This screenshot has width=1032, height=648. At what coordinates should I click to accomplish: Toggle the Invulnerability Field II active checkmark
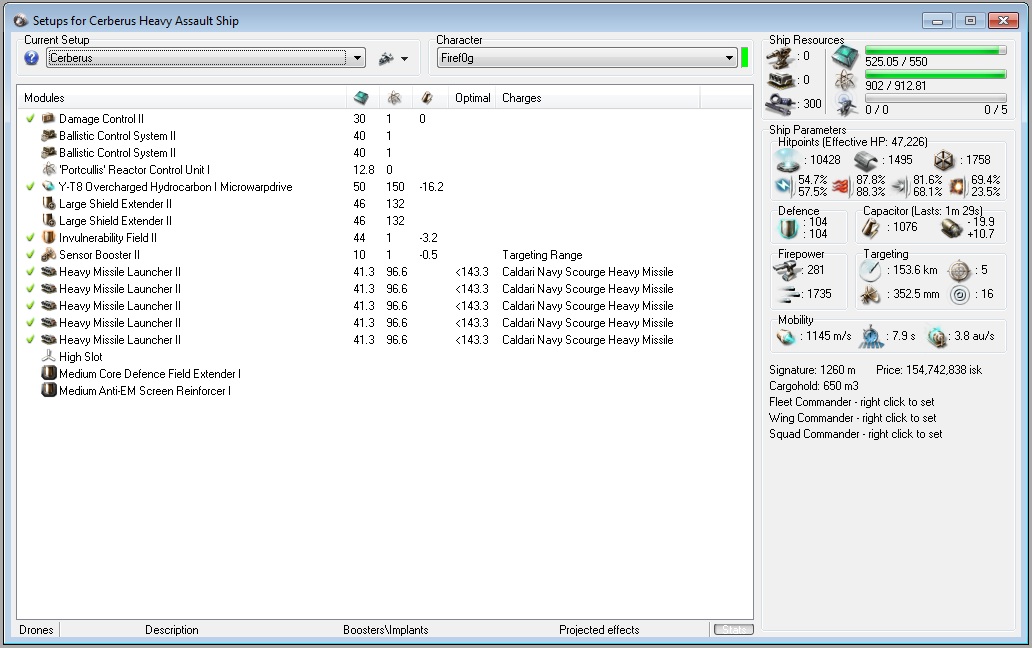tap(30, 237)
